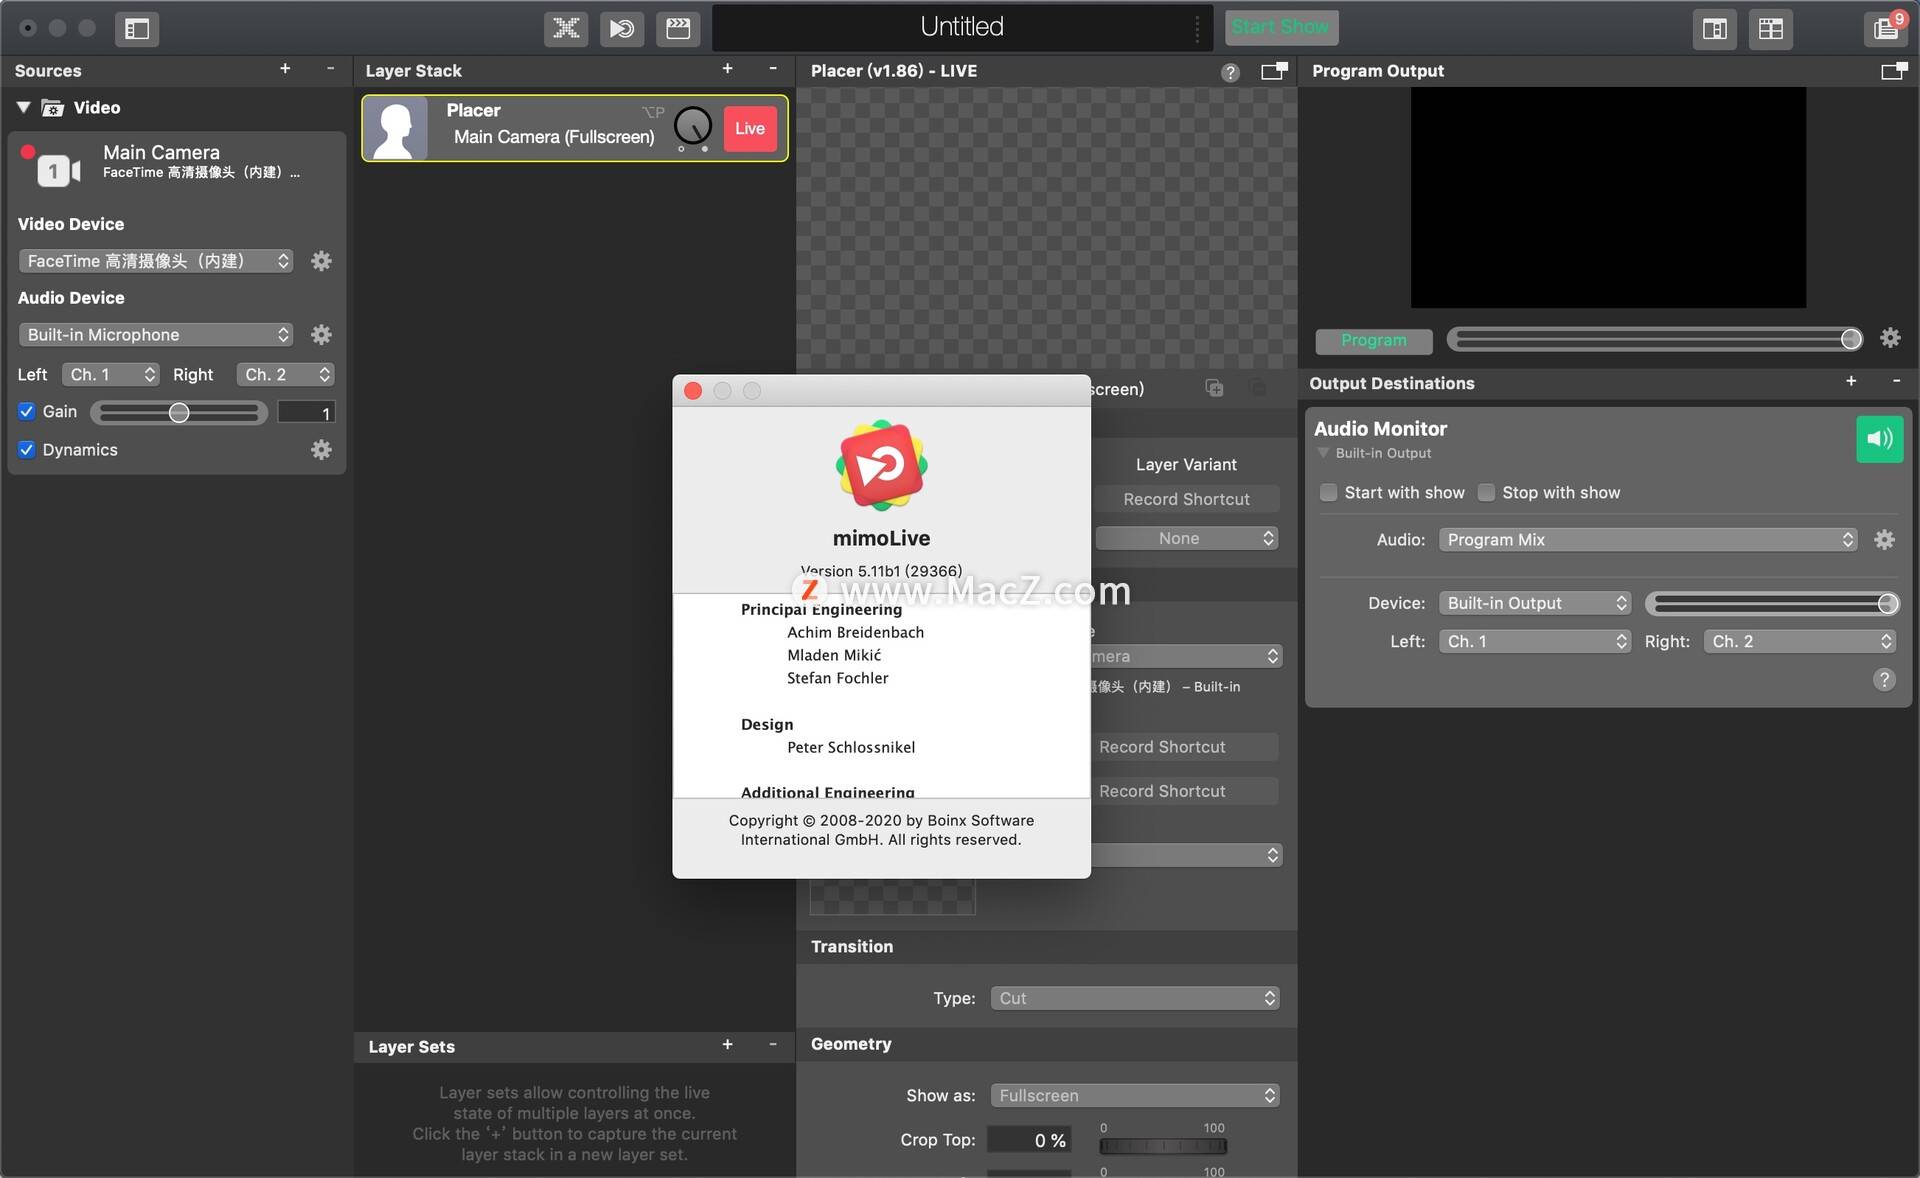Click the cut transition toolbar icon
1920x1178 pixels.
[566, 28]
